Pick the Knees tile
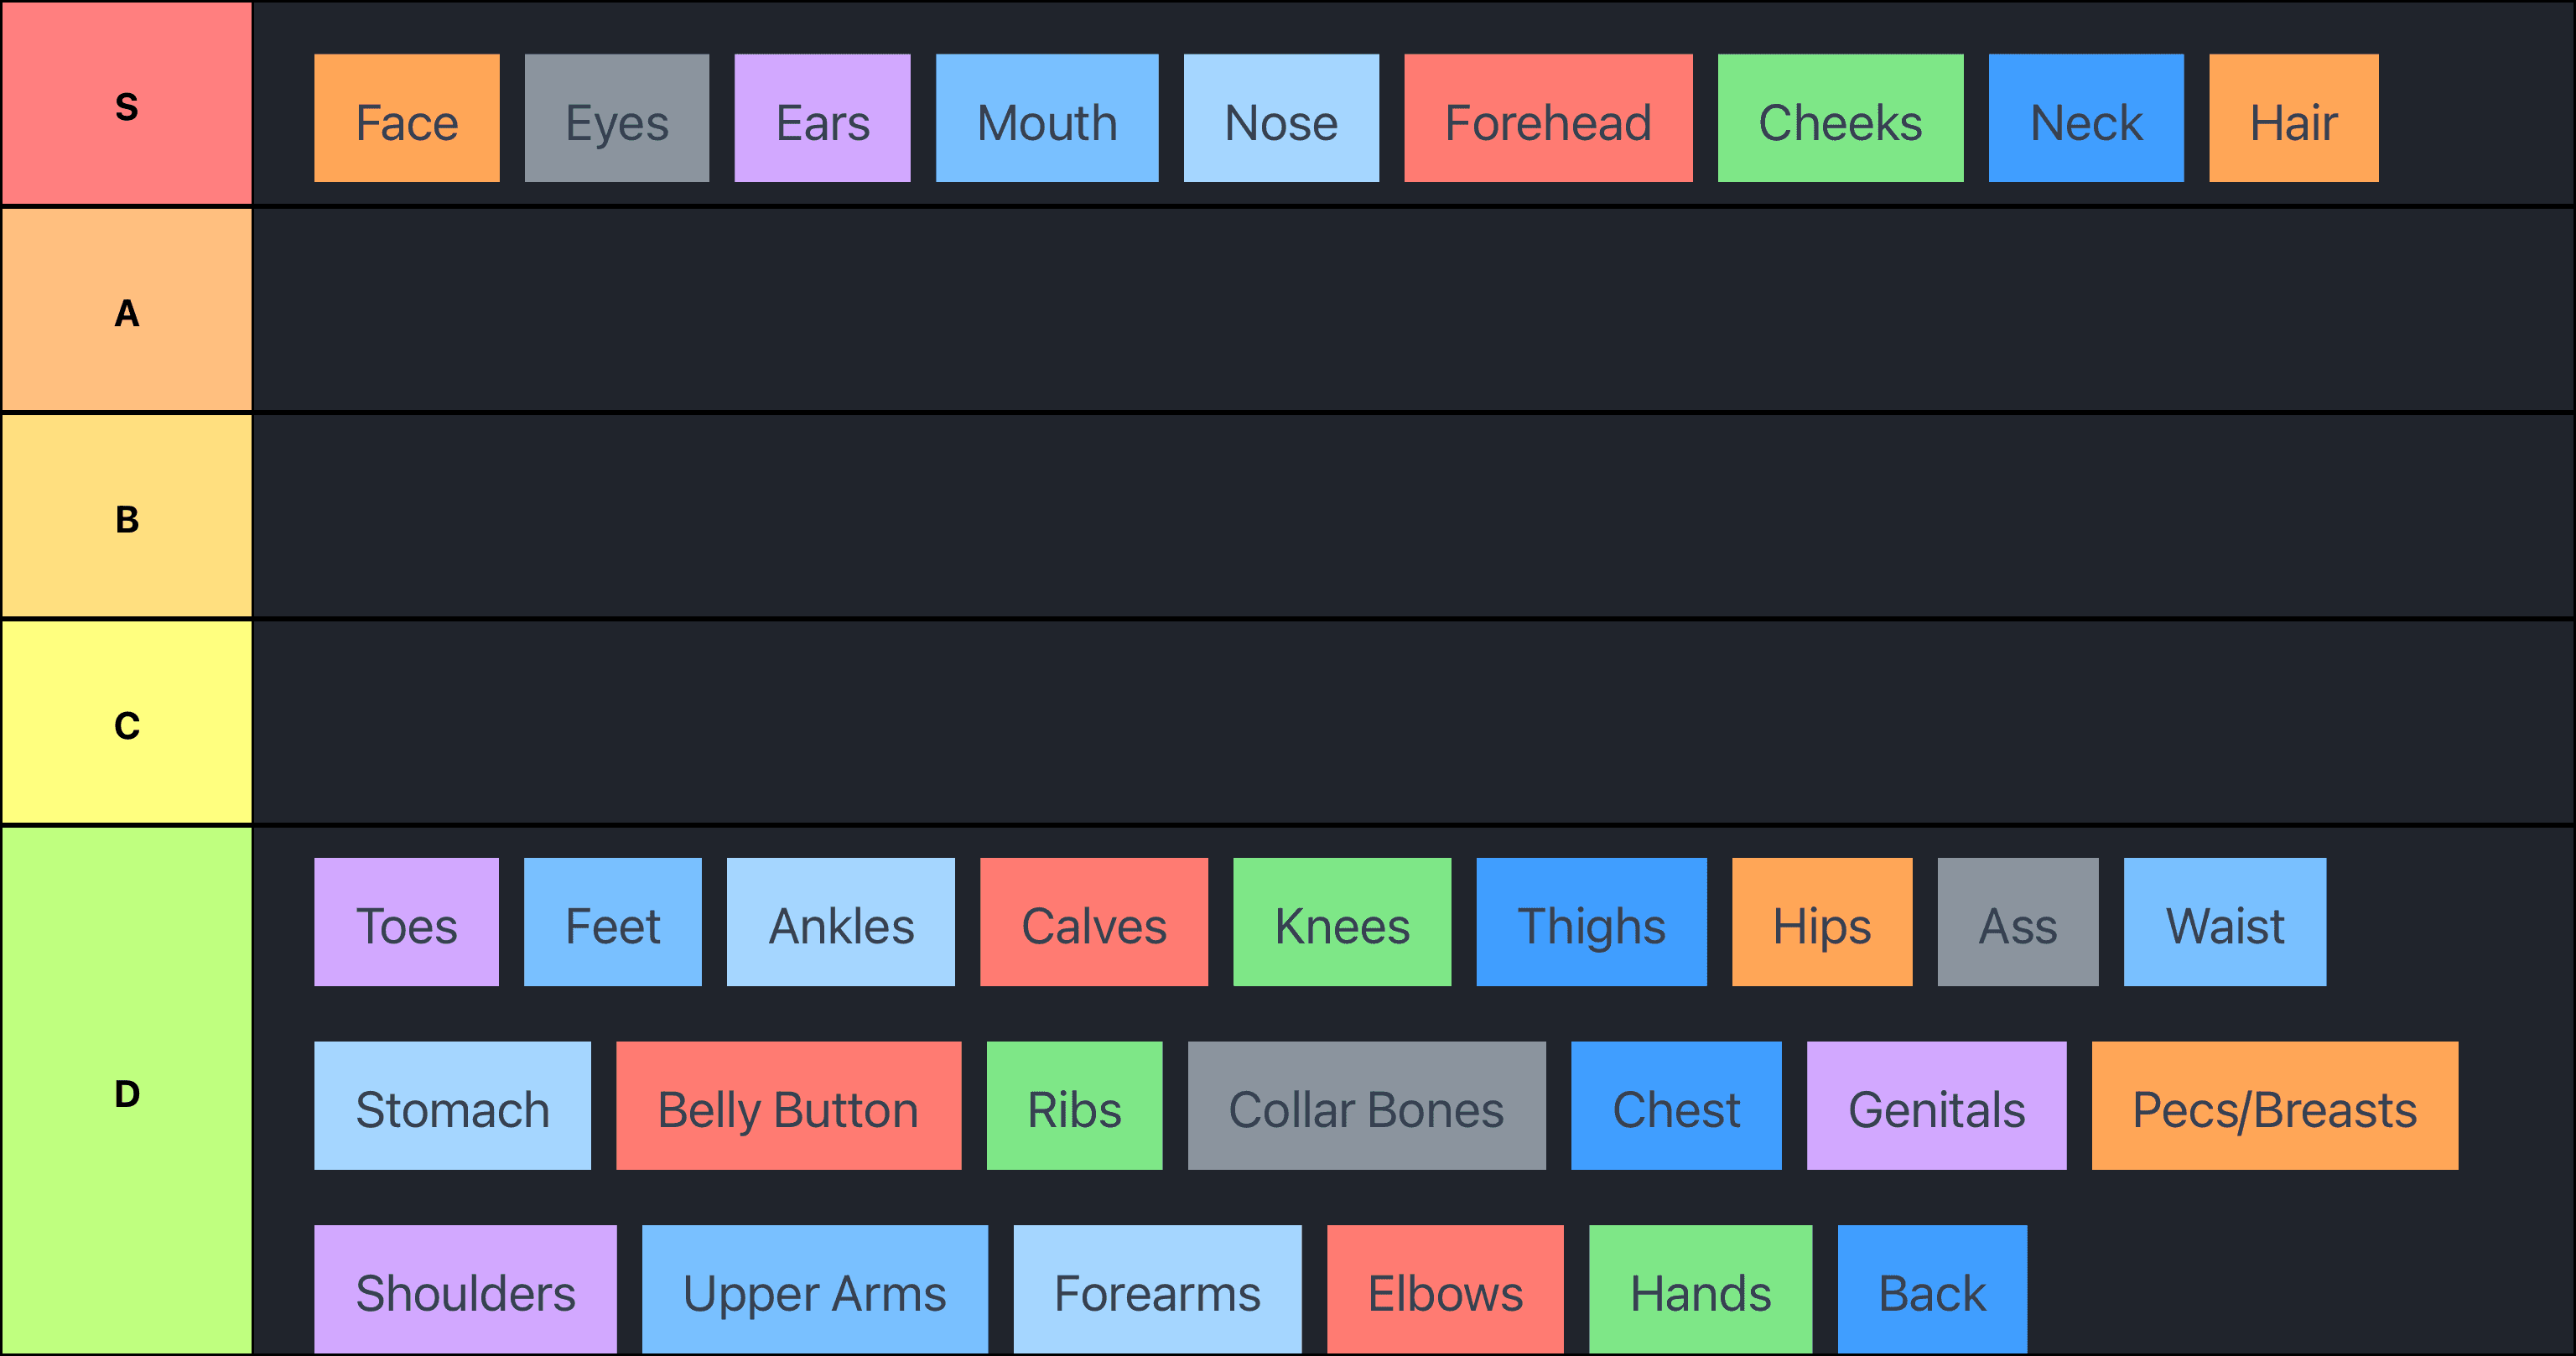 (1341, 922)
